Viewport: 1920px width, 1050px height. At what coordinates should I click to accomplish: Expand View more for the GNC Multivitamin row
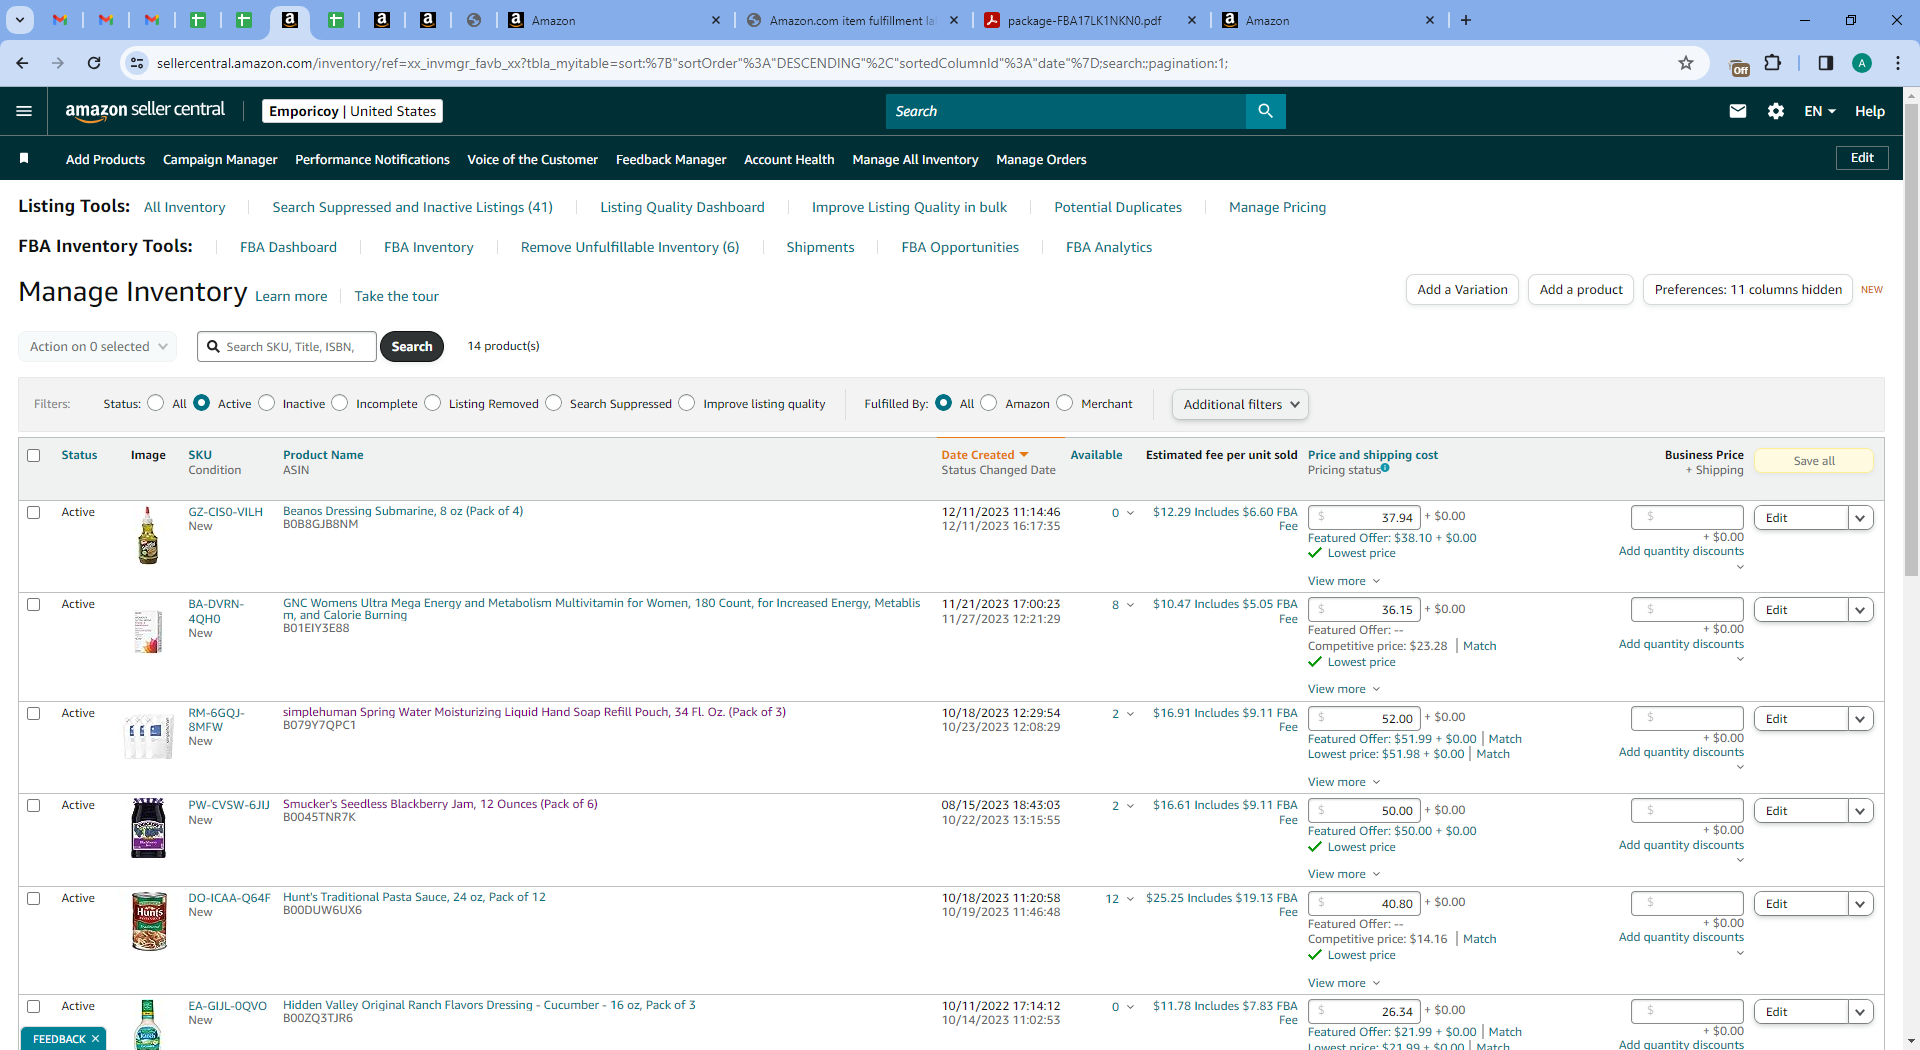pyautogui.click(x=1344, y=689)
